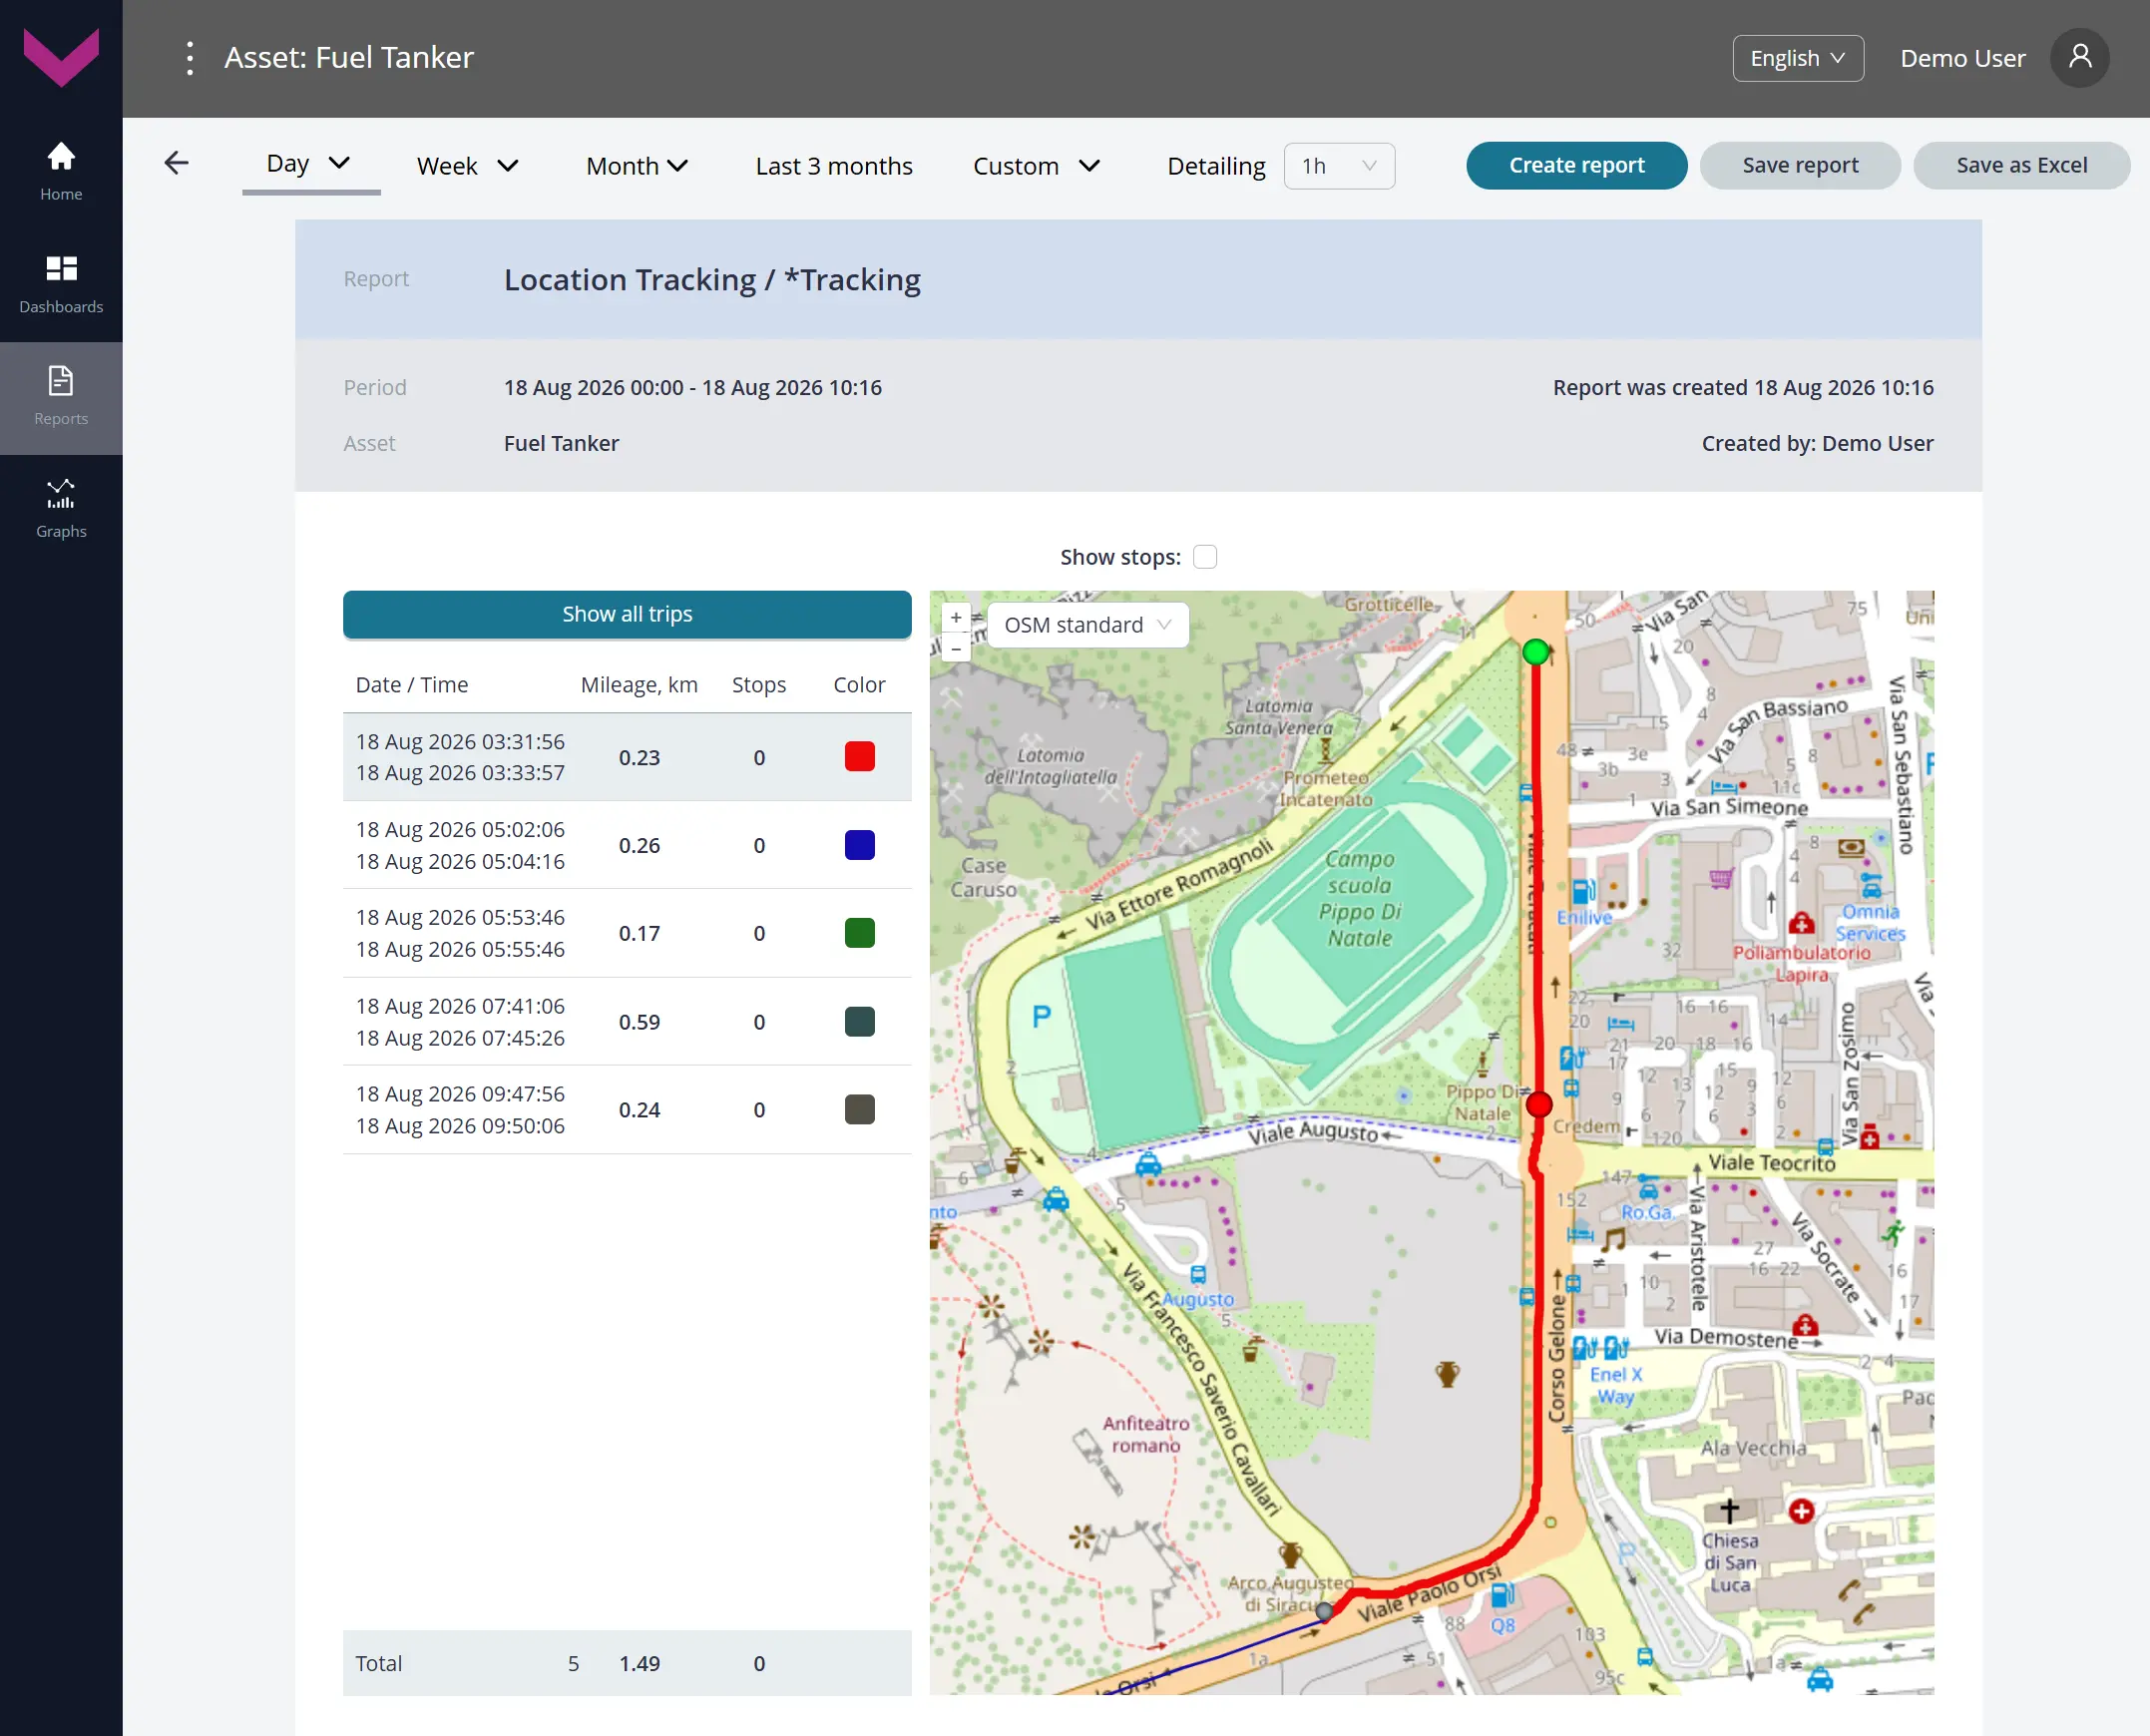Open the Detailing 1h dropdown
The height and width of the screenshot is (1736, 2150).
tap(1339, 166)
